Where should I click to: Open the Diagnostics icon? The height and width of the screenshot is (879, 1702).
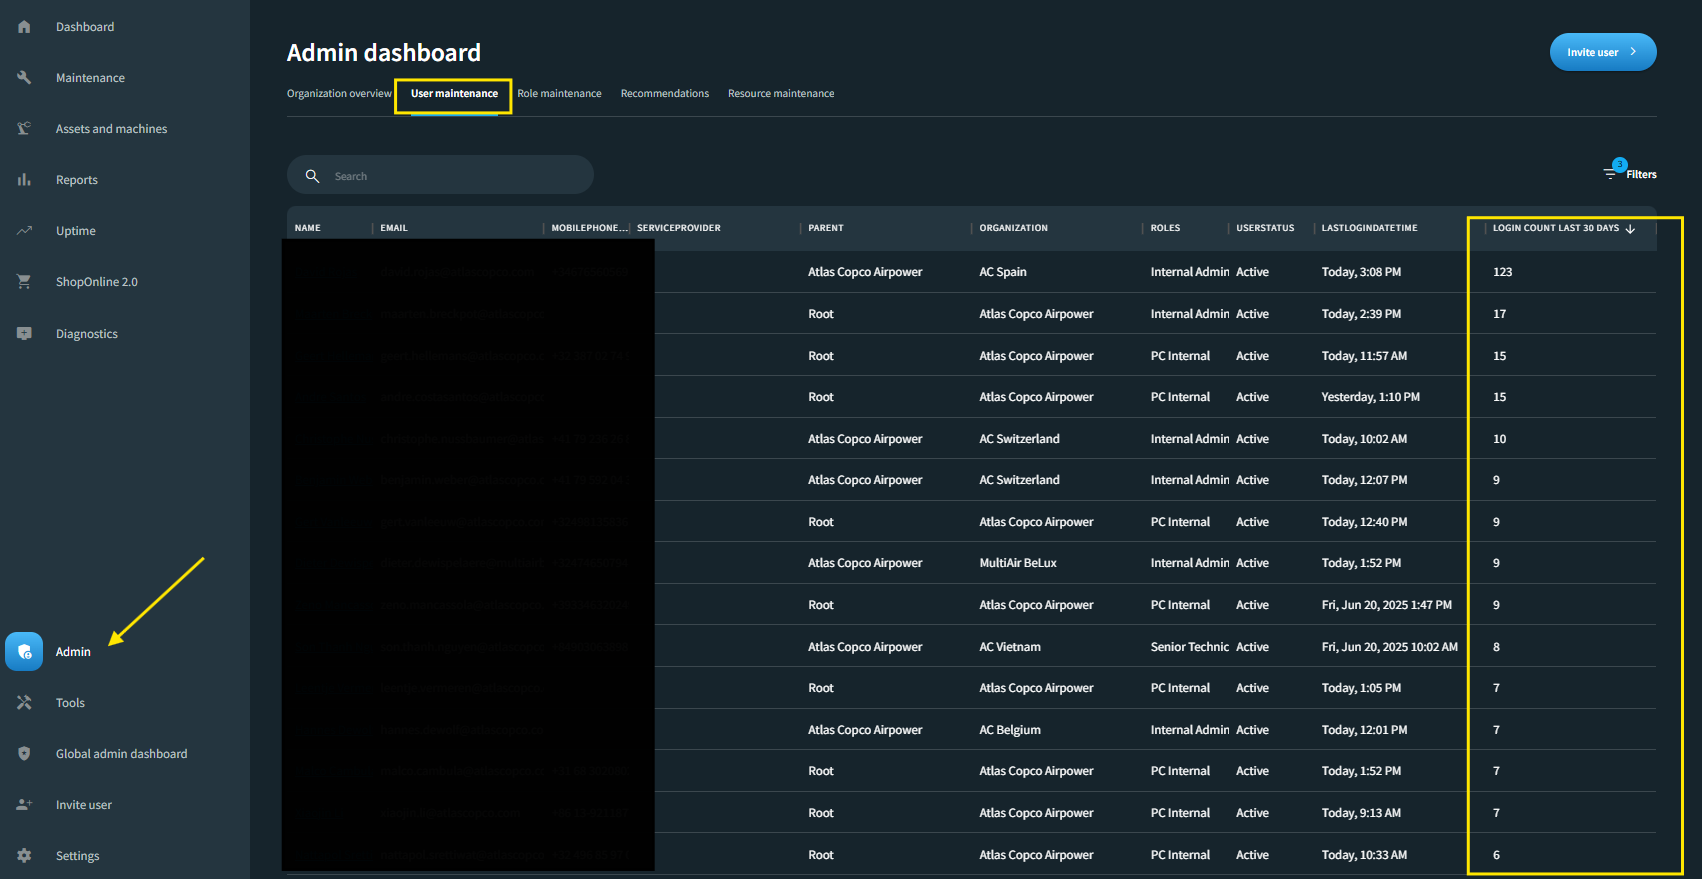24,334
